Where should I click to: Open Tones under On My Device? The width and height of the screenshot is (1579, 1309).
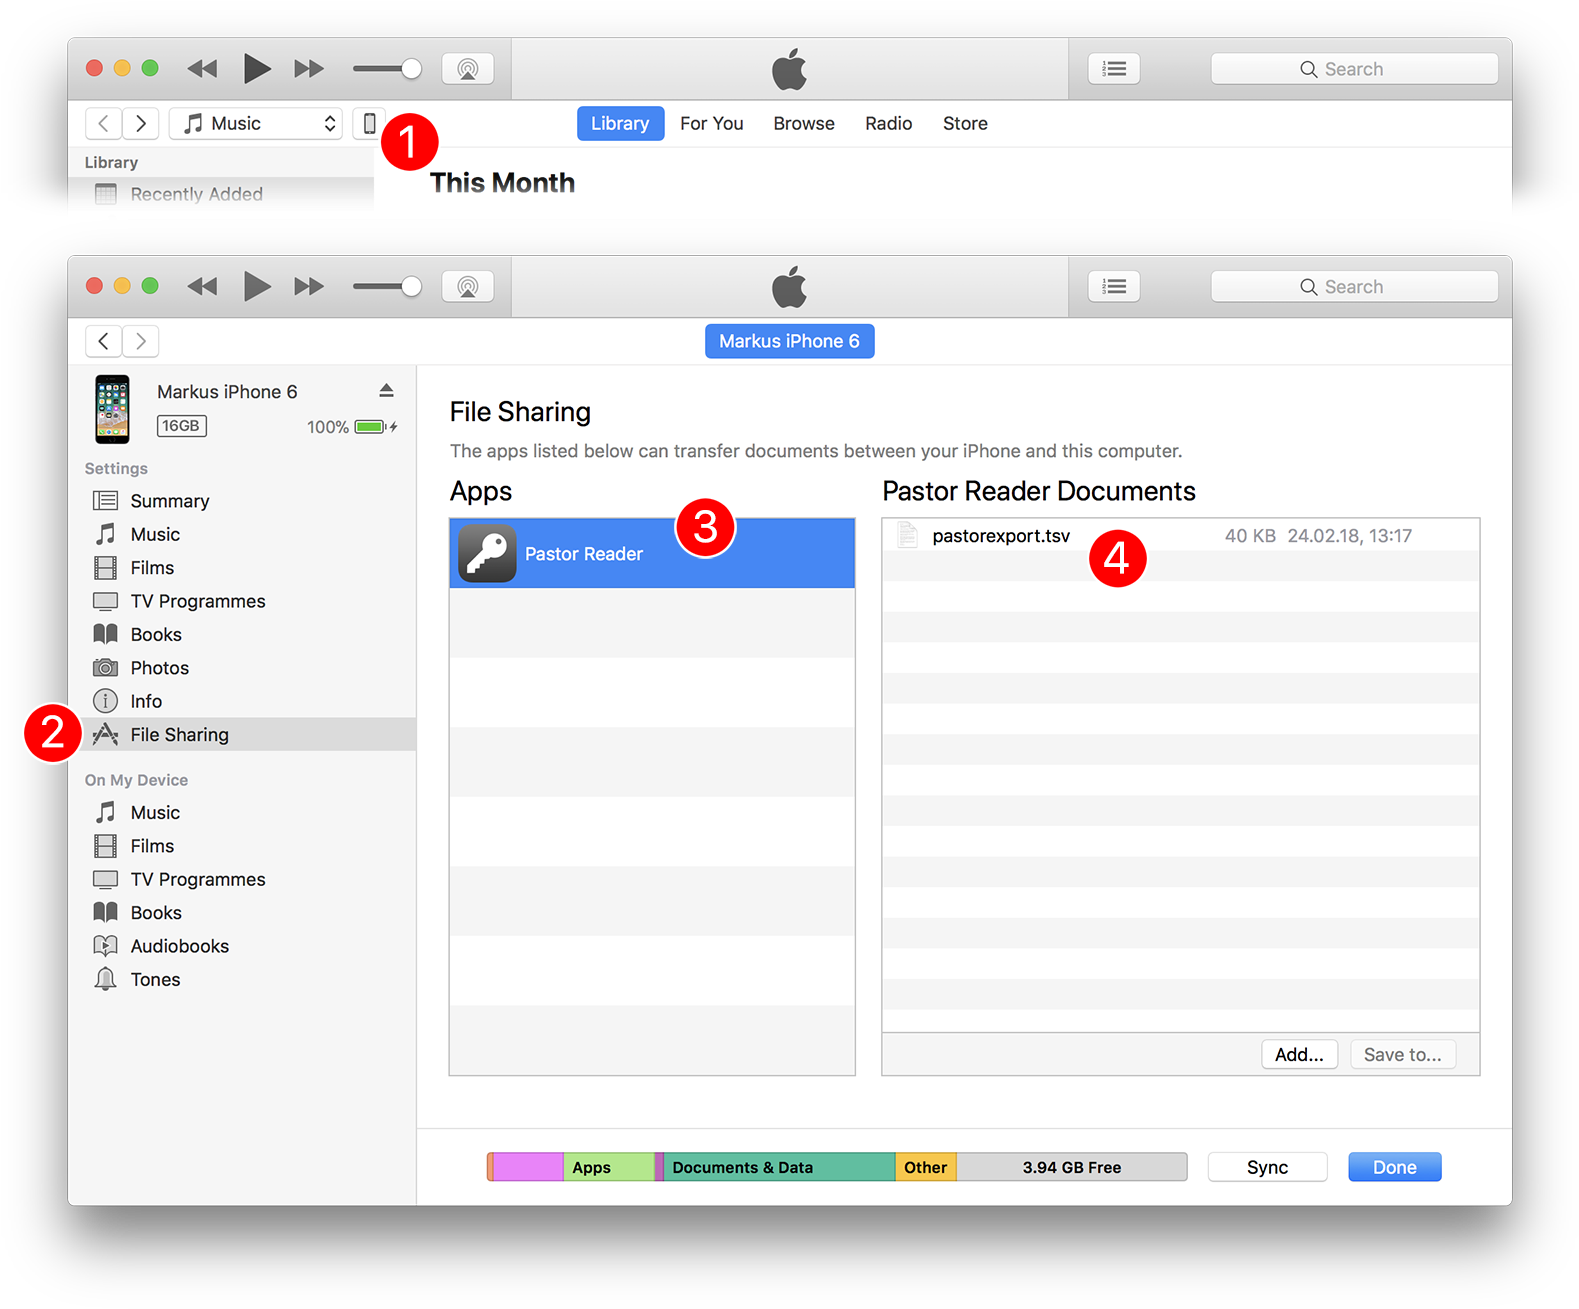[155, 980]
